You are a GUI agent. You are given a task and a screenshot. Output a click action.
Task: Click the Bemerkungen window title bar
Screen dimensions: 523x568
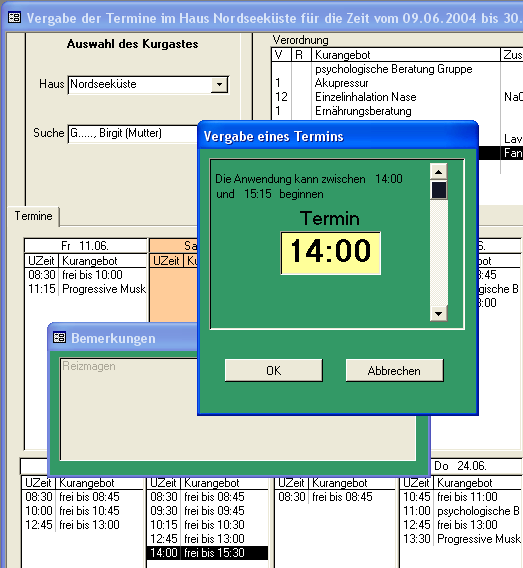(123, 338)
